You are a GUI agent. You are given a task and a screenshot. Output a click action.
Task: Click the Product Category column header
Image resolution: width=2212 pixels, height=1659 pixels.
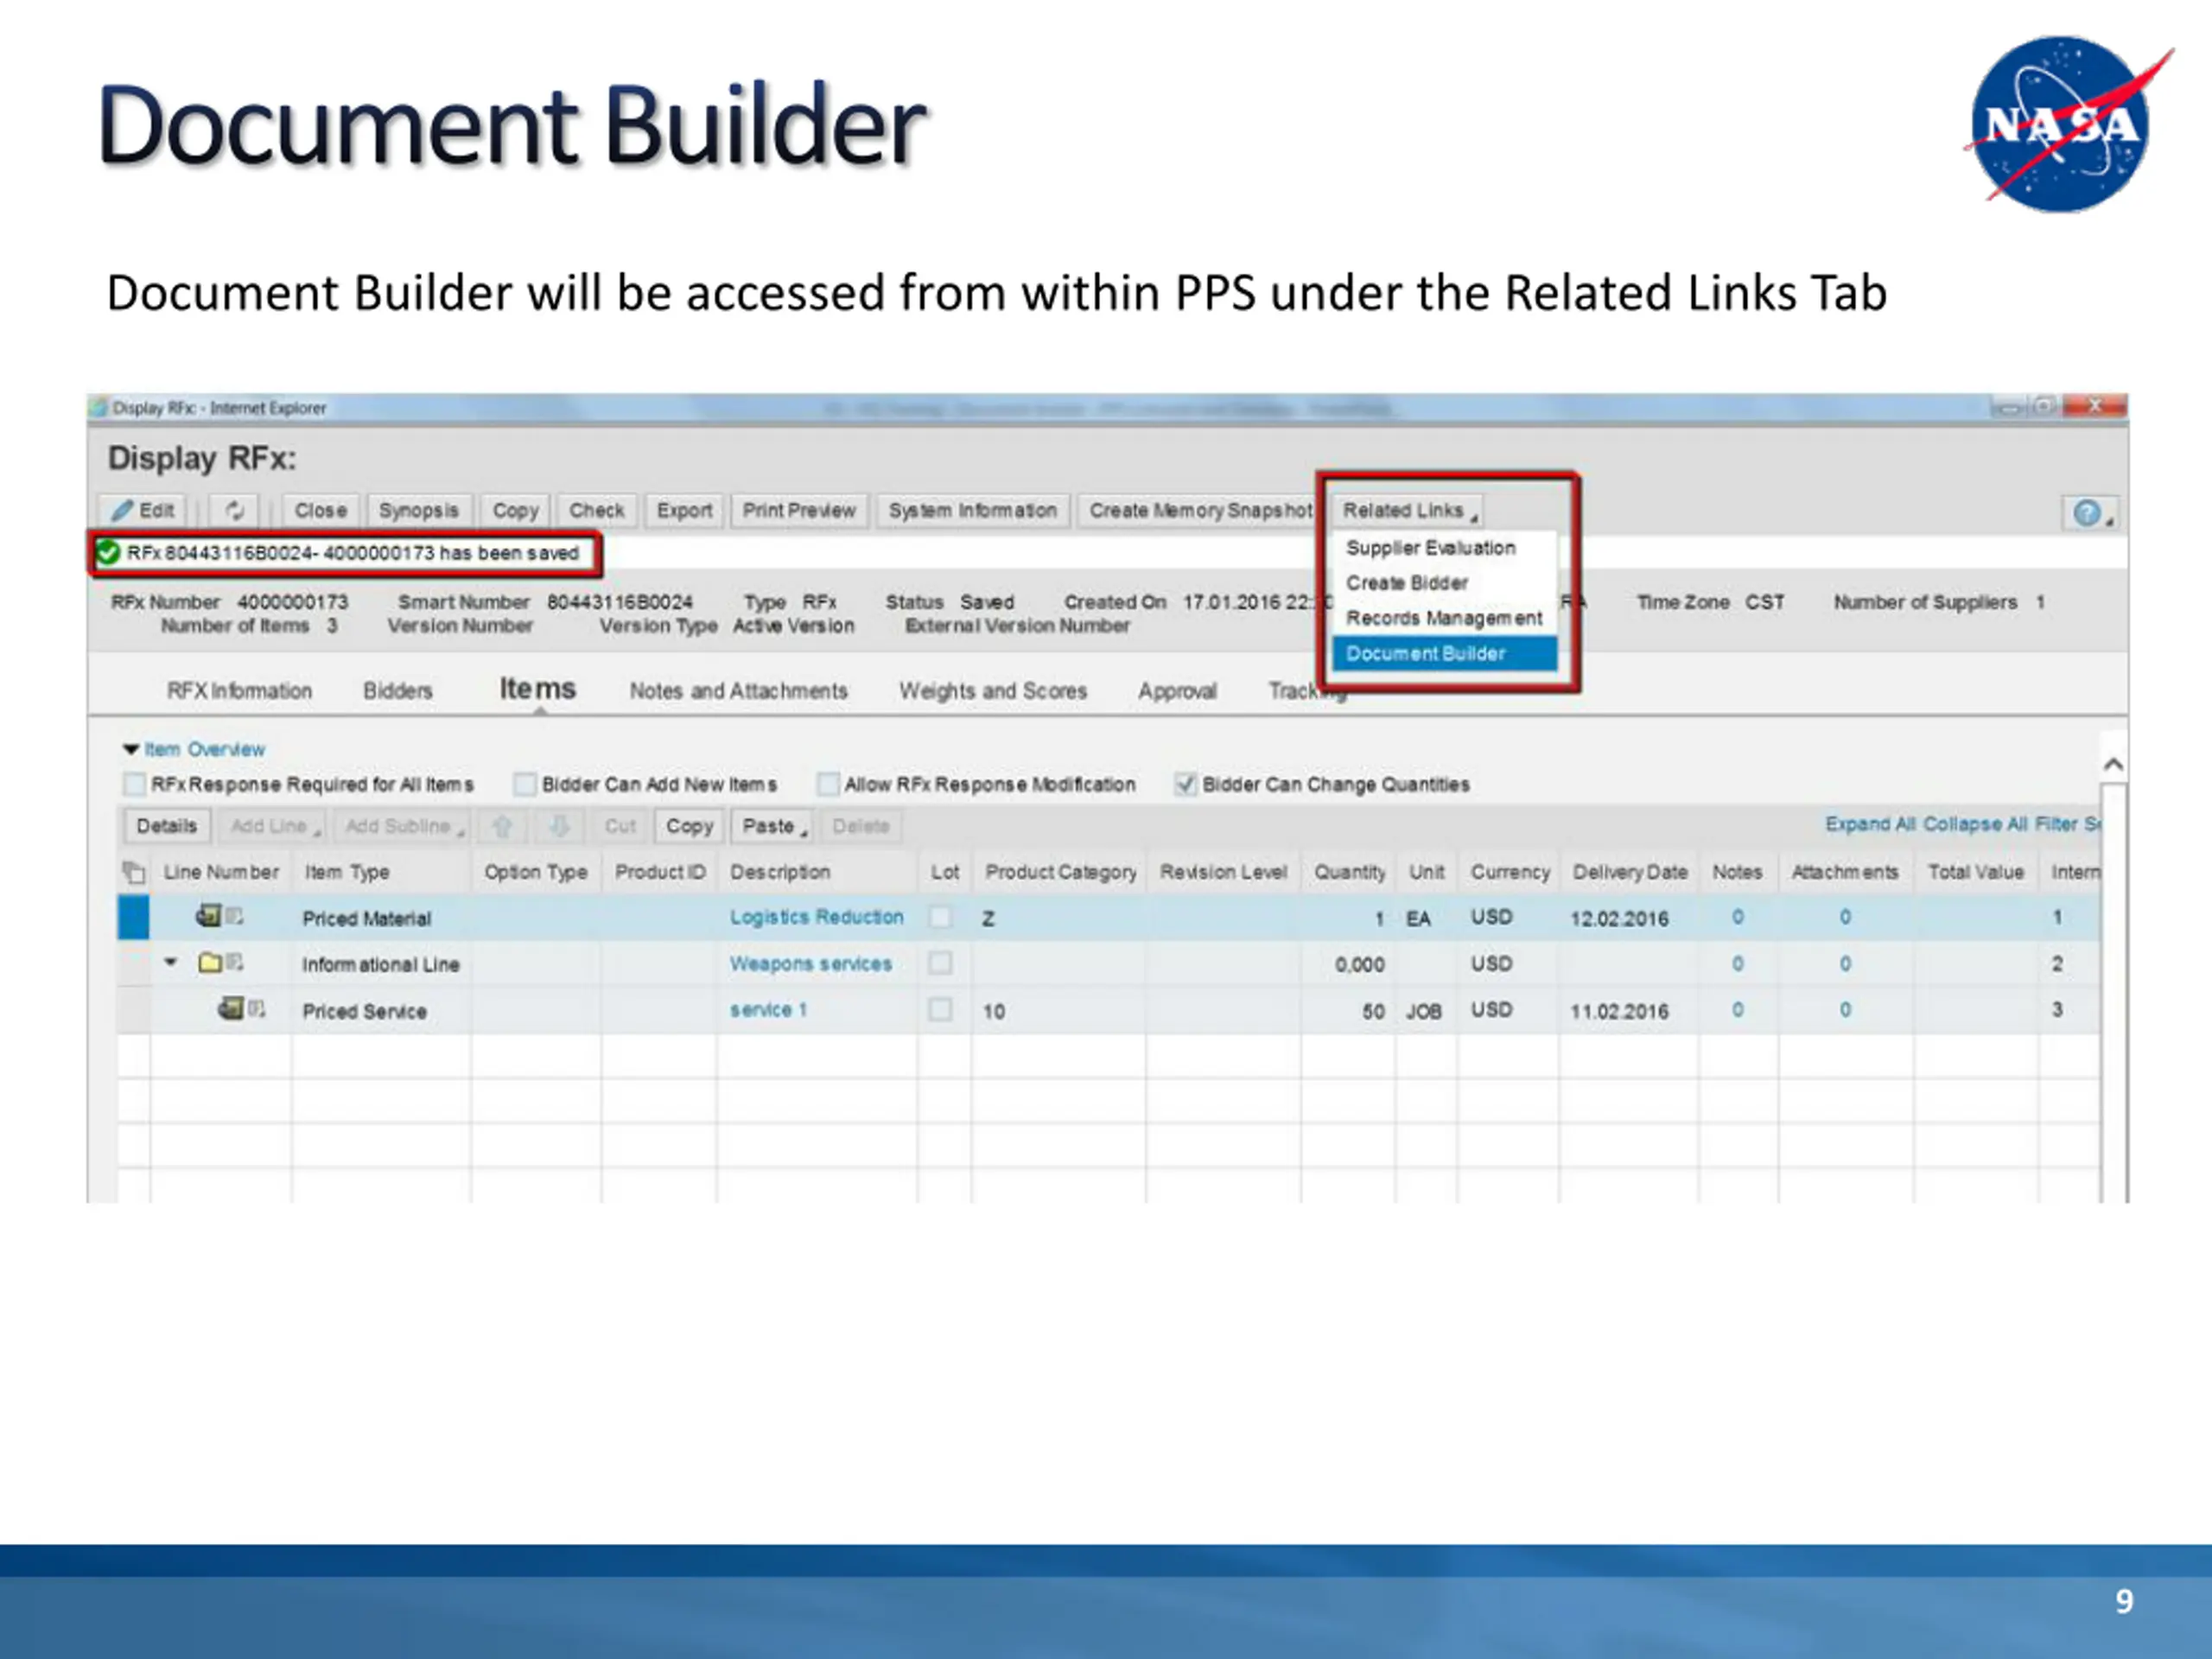point(1060,872)
